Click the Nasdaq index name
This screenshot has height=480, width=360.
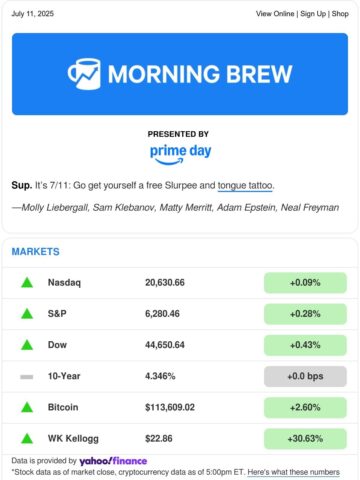click(x=64, y=283)
